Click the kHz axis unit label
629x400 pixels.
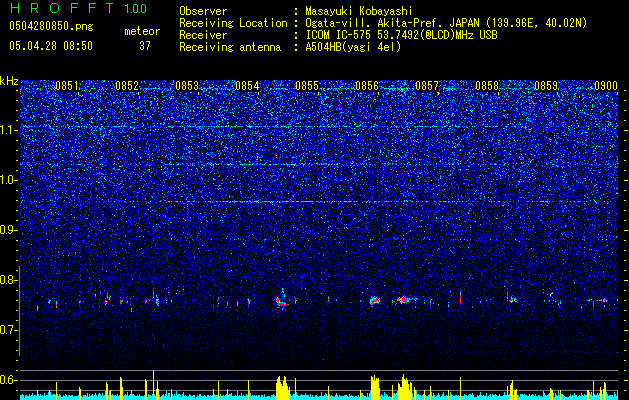(x=9, y=81)
